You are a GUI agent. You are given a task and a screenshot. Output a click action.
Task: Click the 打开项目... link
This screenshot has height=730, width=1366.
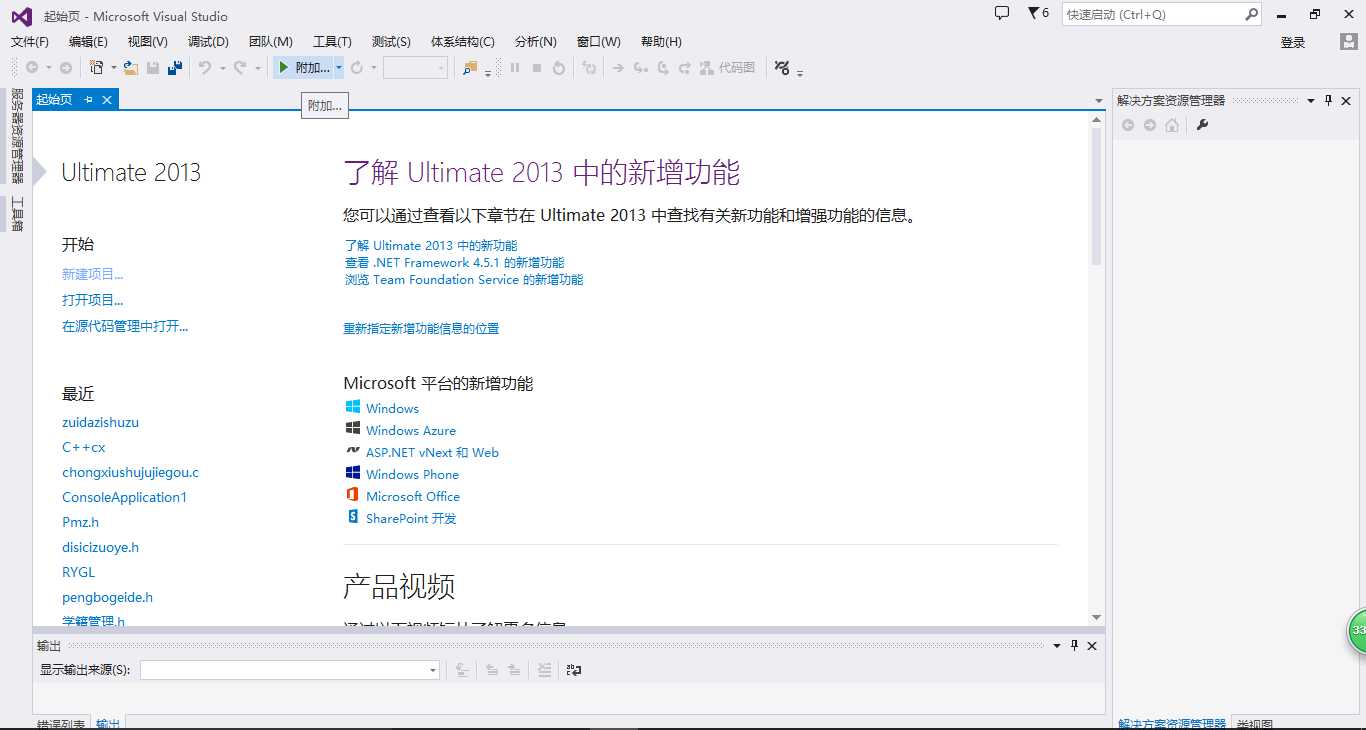pos(92,300)
